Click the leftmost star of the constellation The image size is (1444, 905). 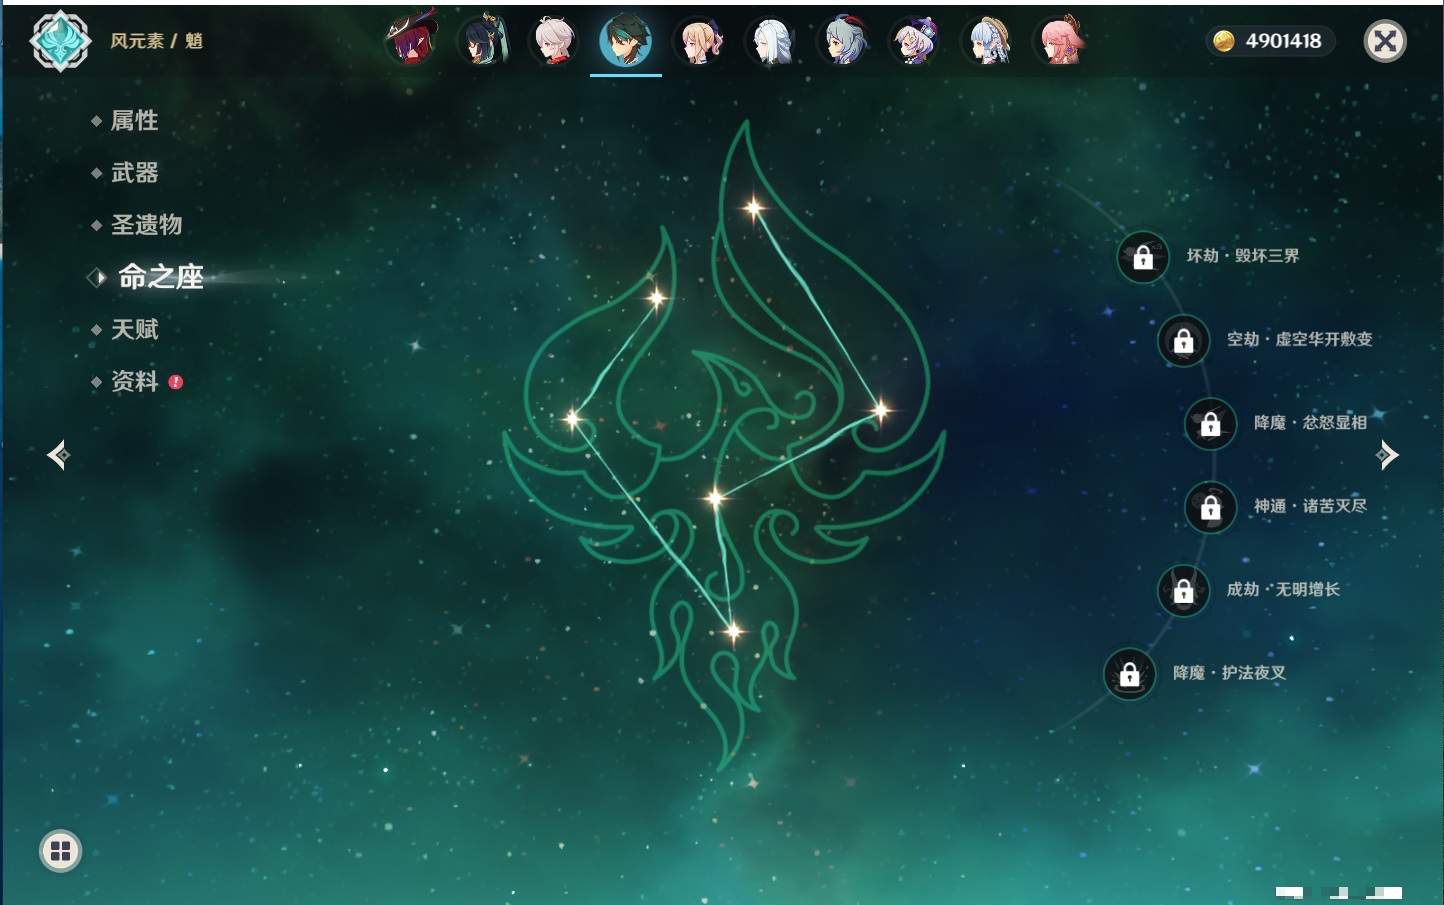point(573,418)
